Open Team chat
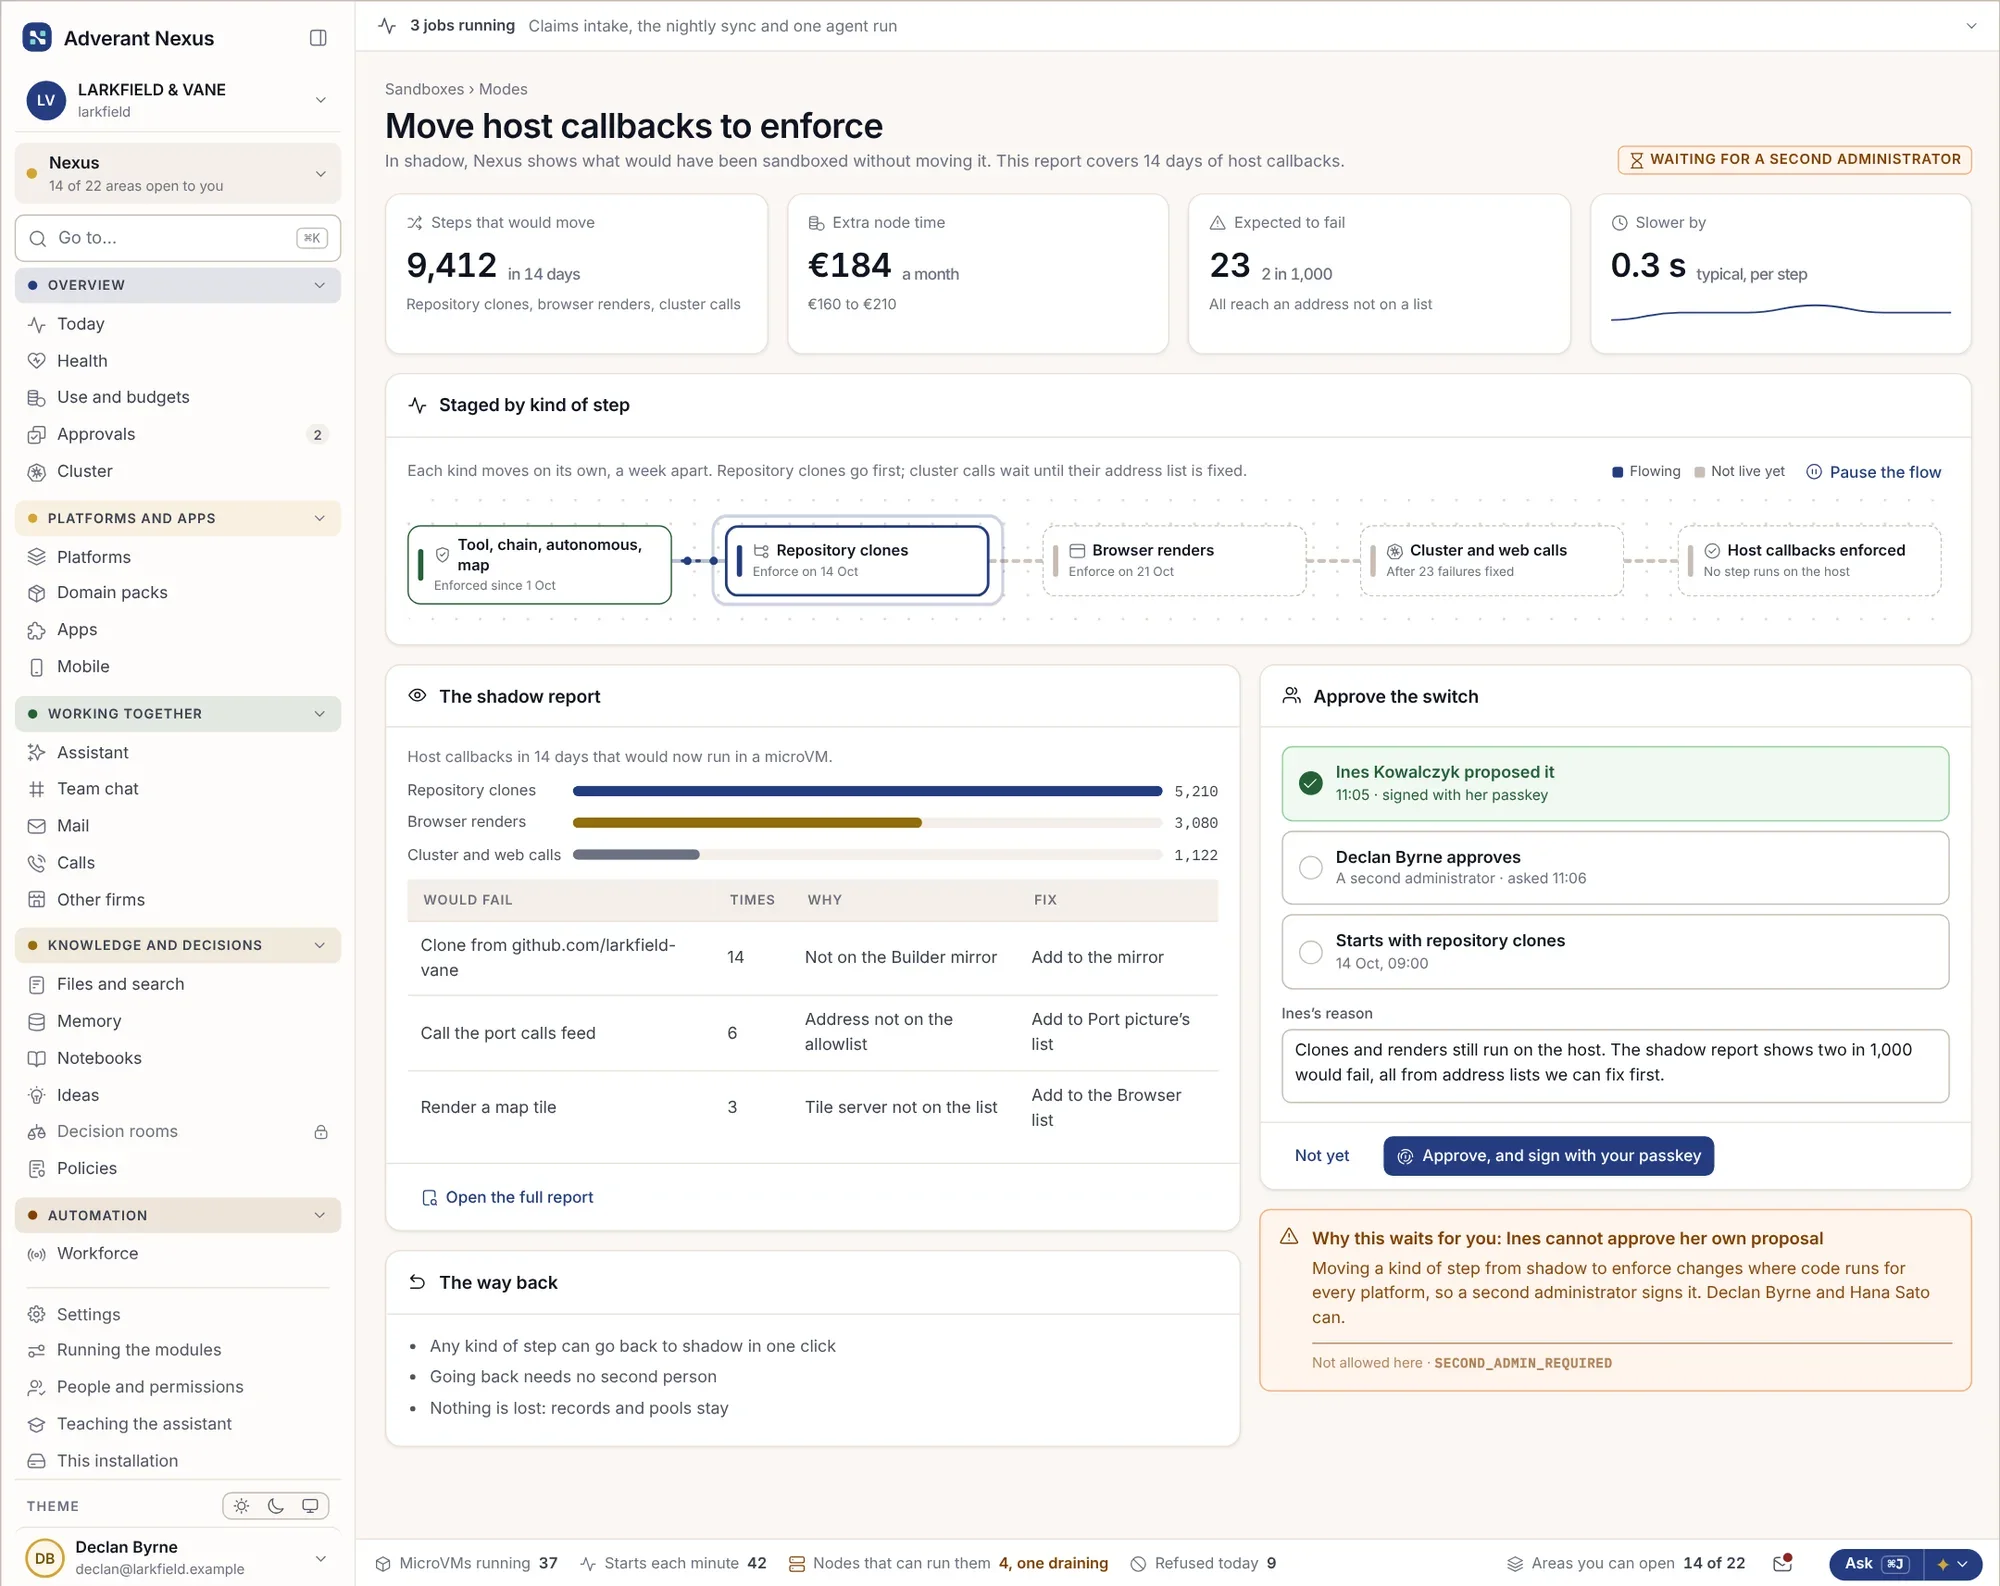 pos(178,789)
